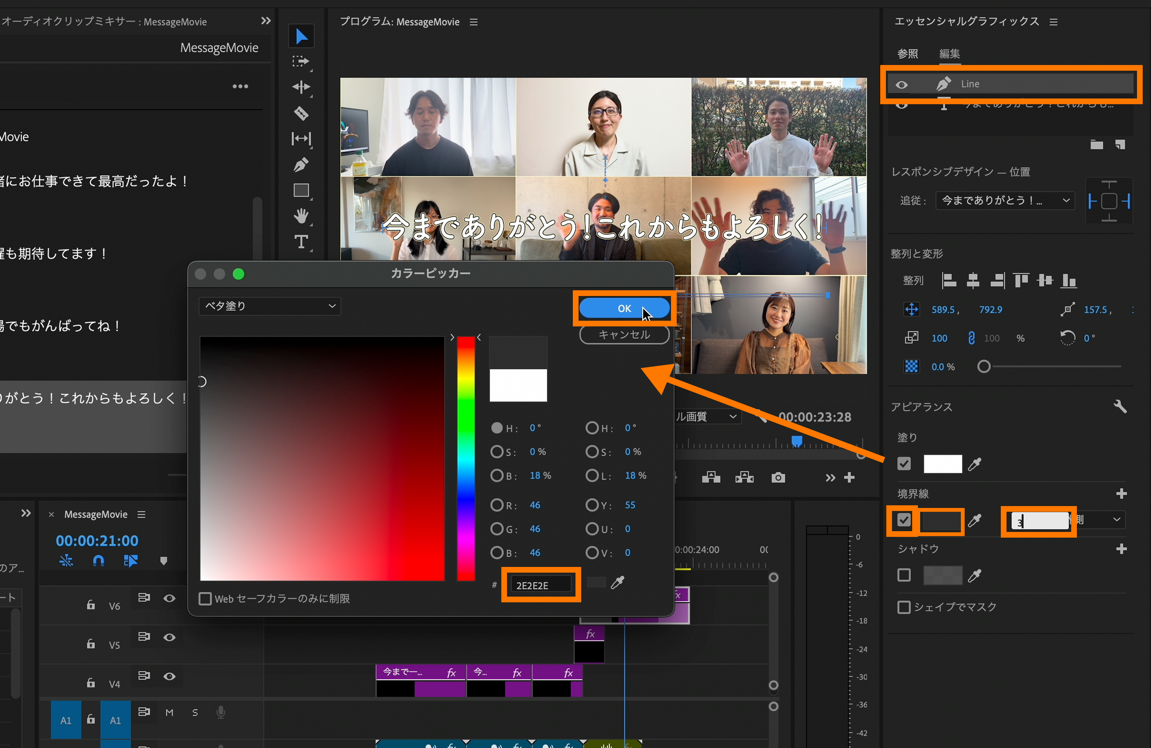Viewport: 1151px width, 748px height.
Task: Select the Hand tool
Action: (301, 216)
